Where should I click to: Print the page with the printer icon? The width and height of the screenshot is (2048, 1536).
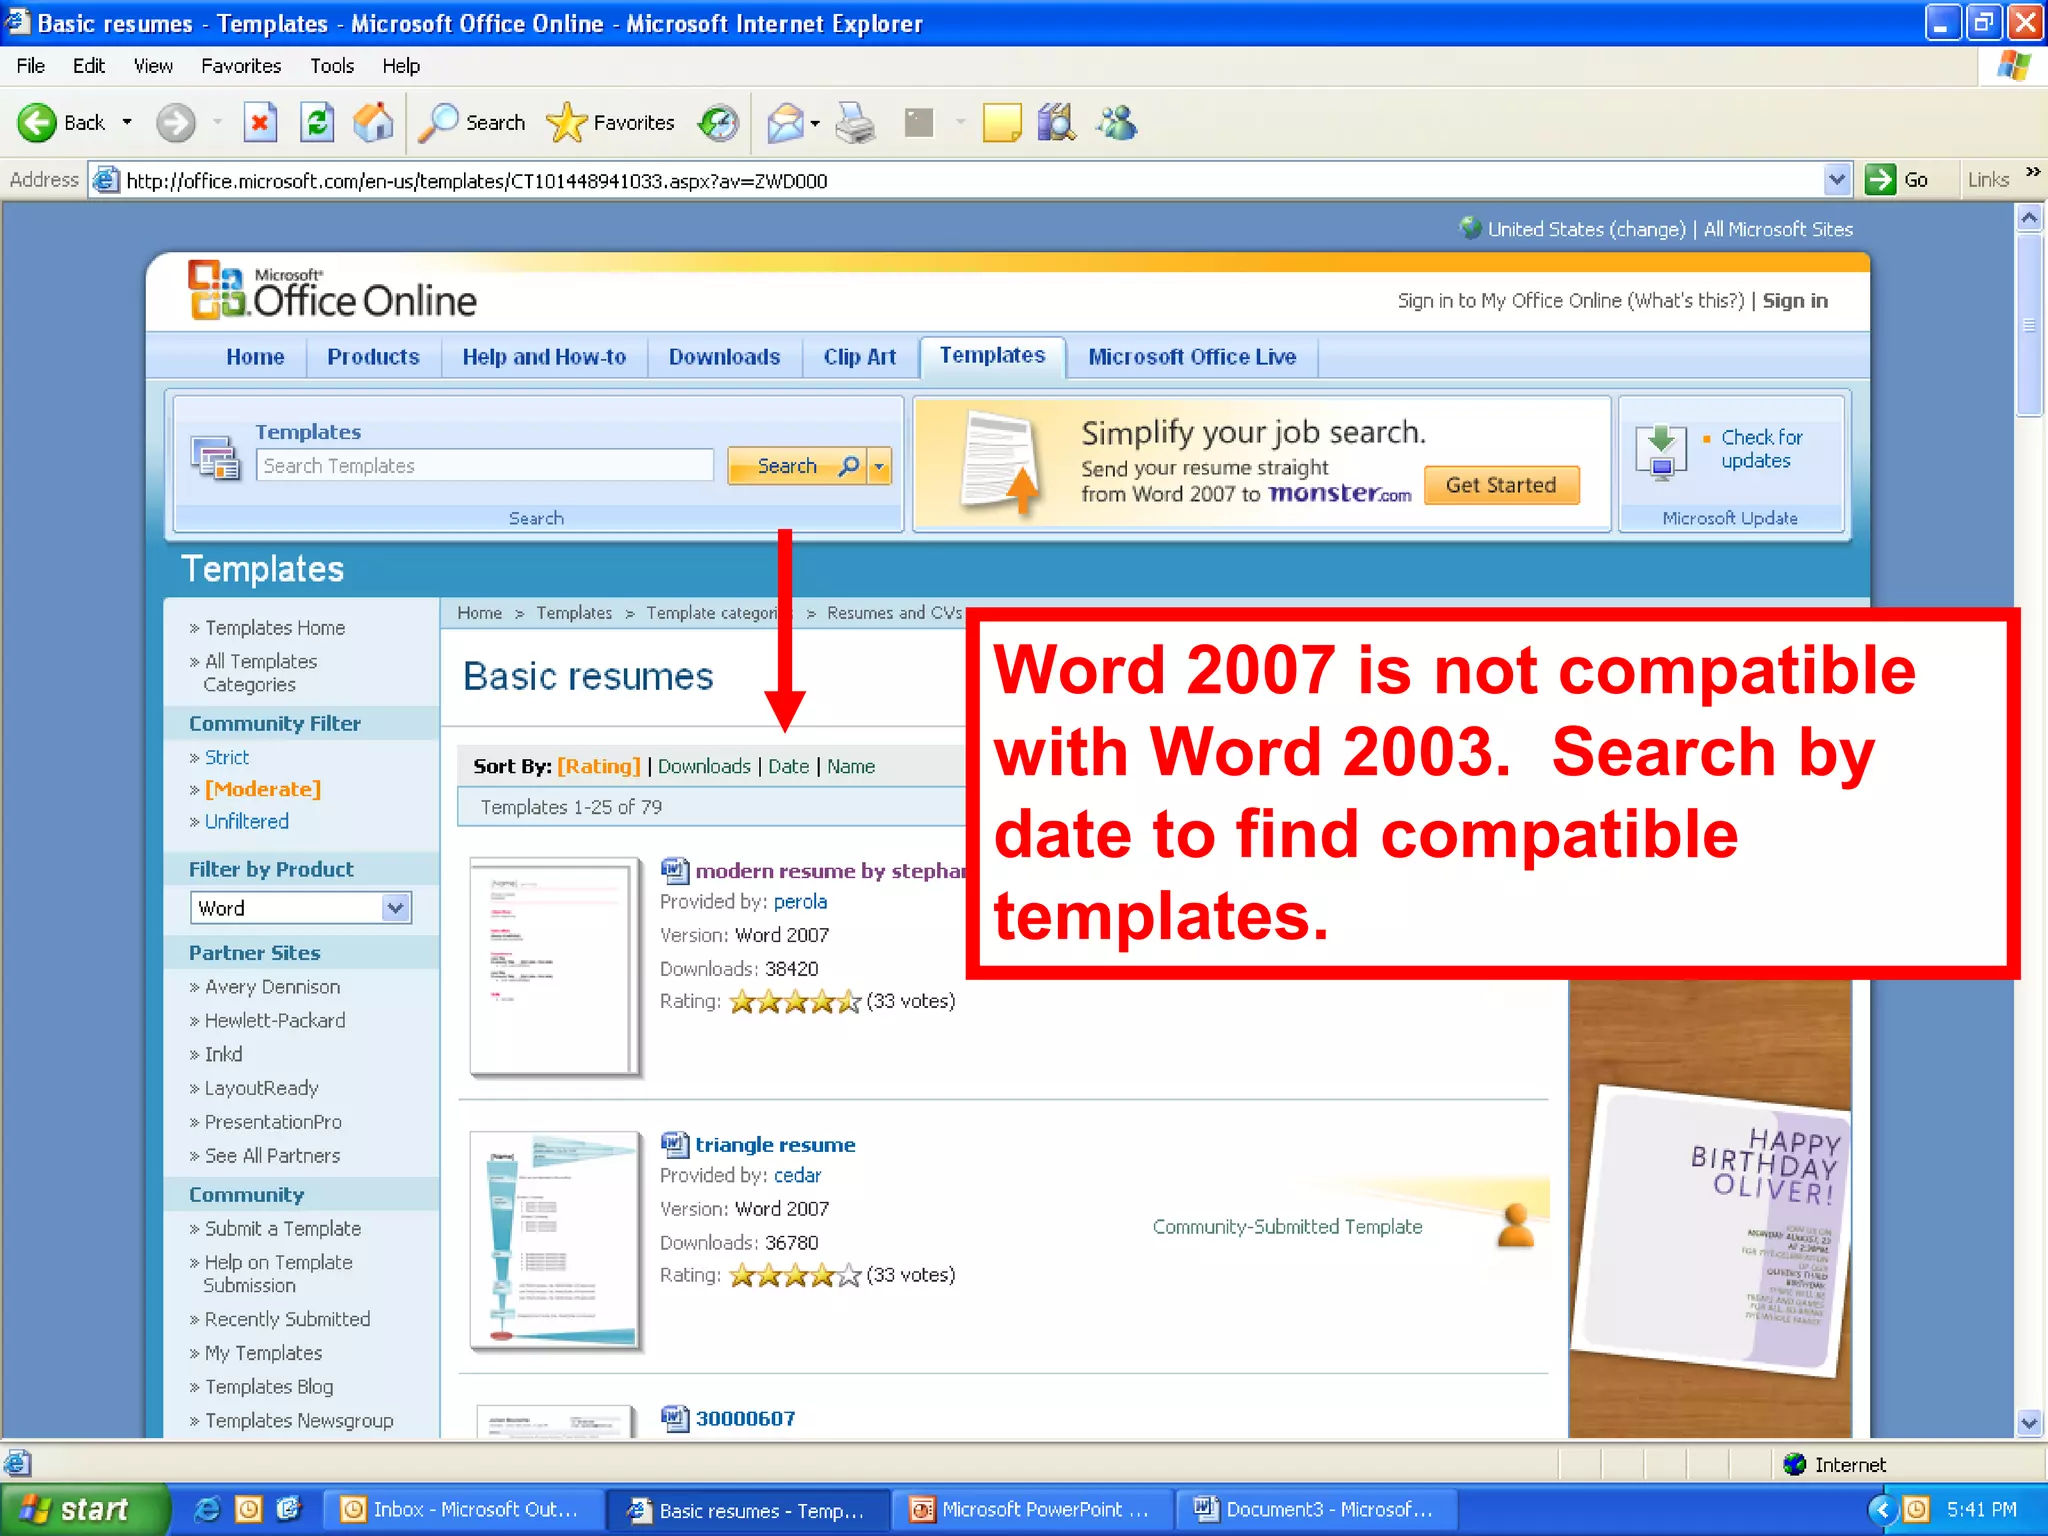click(855, 123)
